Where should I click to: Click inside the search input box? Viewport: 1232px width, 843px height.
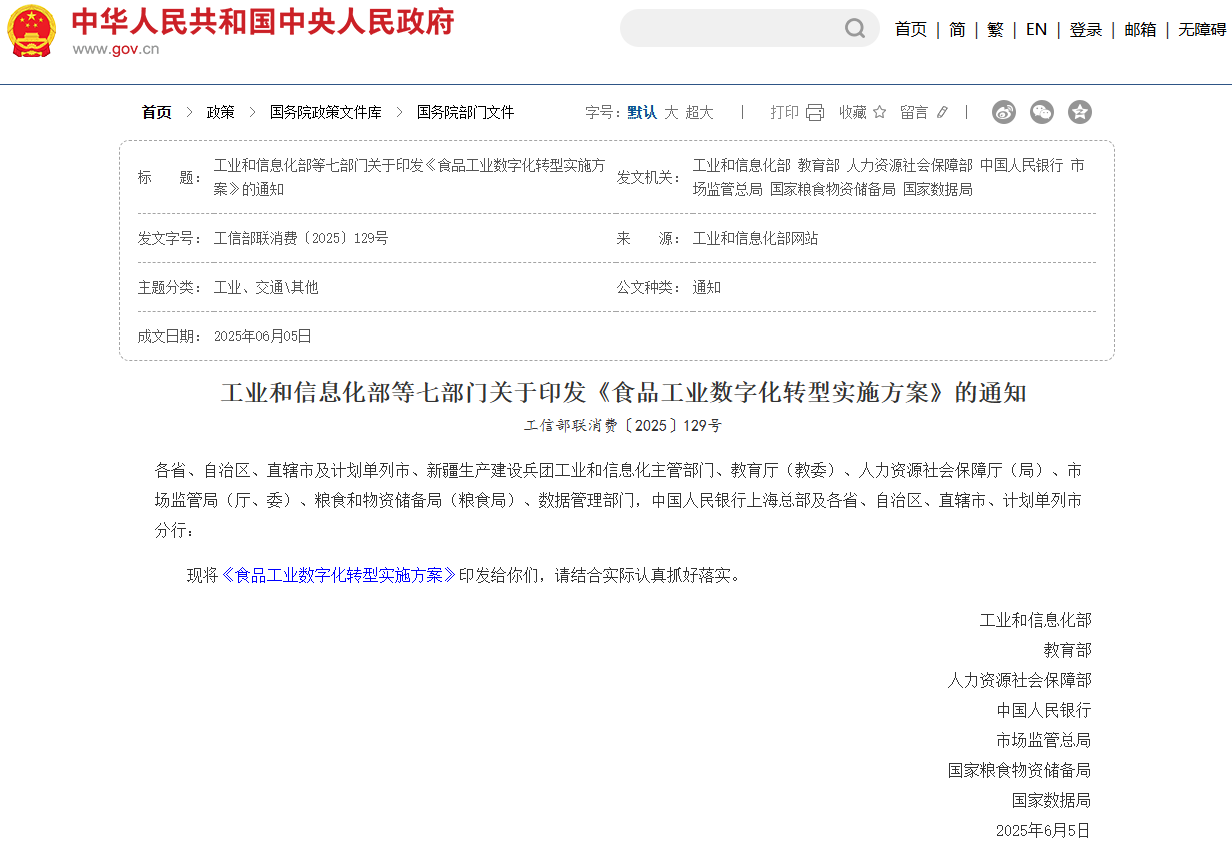click(x=730, y=28)
